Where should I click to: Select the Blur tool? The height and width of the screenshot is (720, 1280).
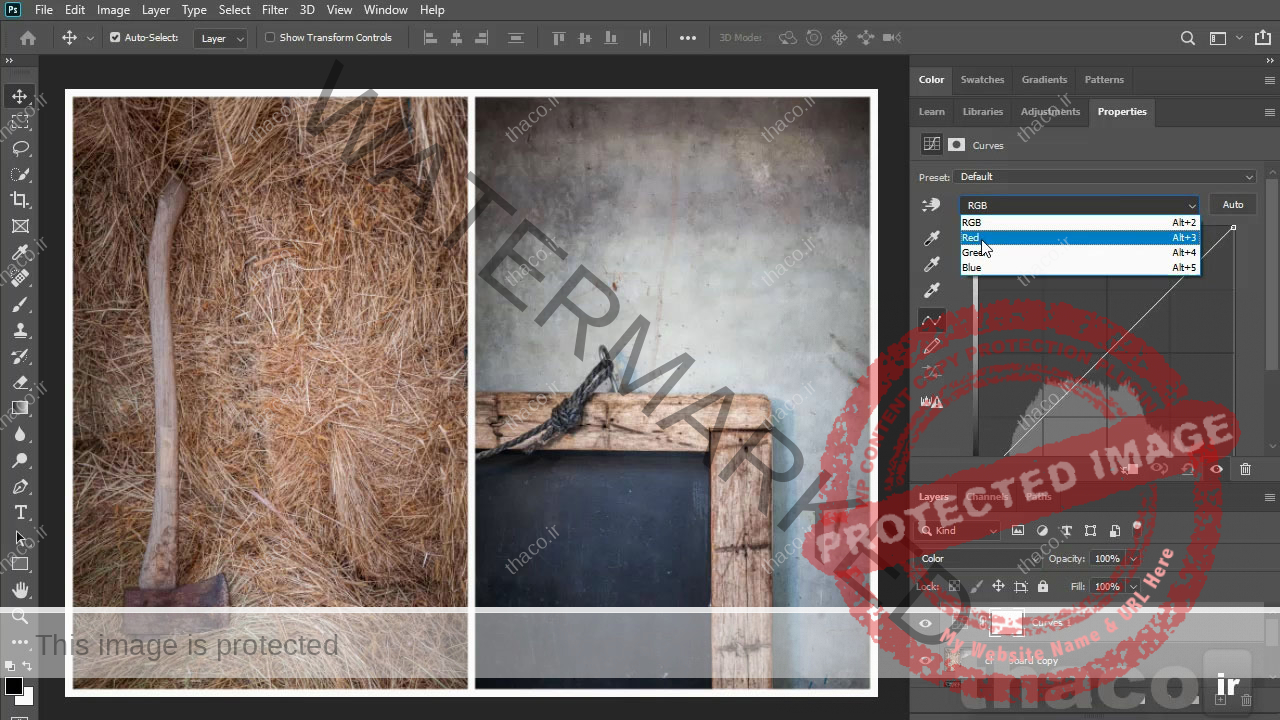coord(20,434)
